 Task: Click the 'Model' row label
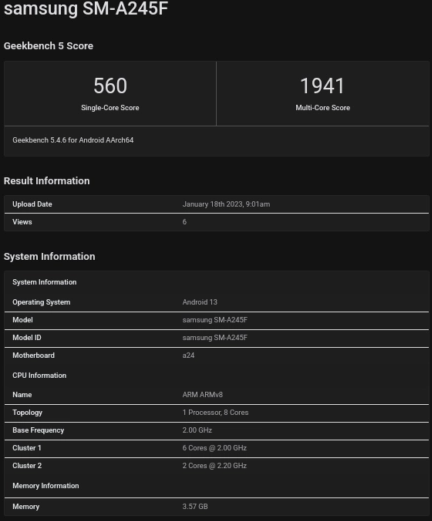pyautogui.click(x=23, y=320)
